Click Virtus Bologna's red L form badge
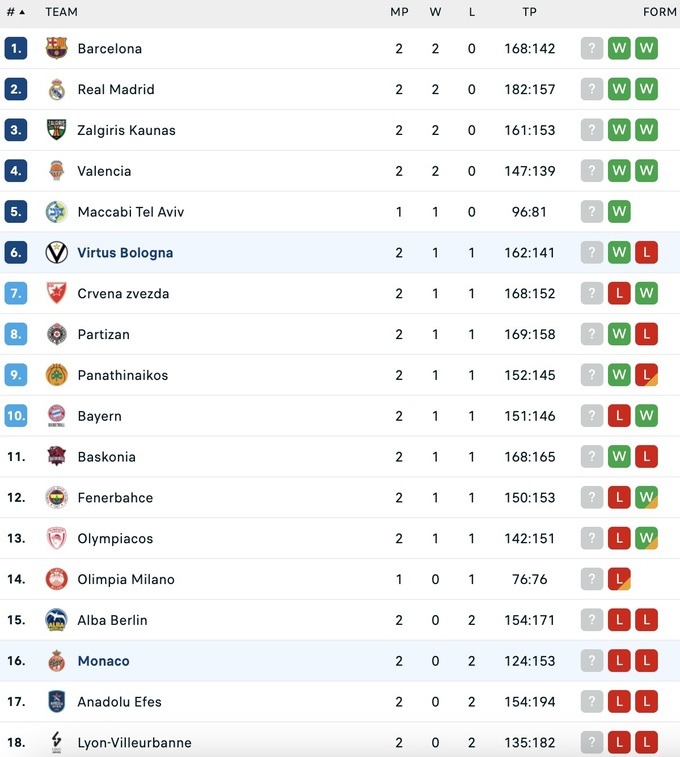Image resolution: width=680 pixels, height=757 pixels. 646,253
